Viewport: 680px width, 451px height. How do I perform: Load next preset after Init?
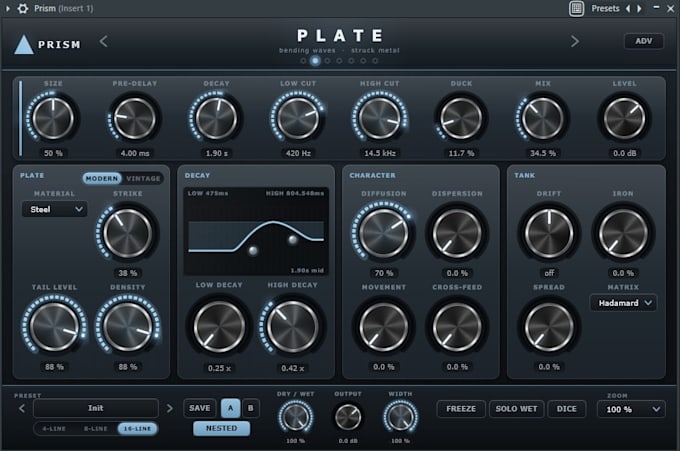click(170, 408)
